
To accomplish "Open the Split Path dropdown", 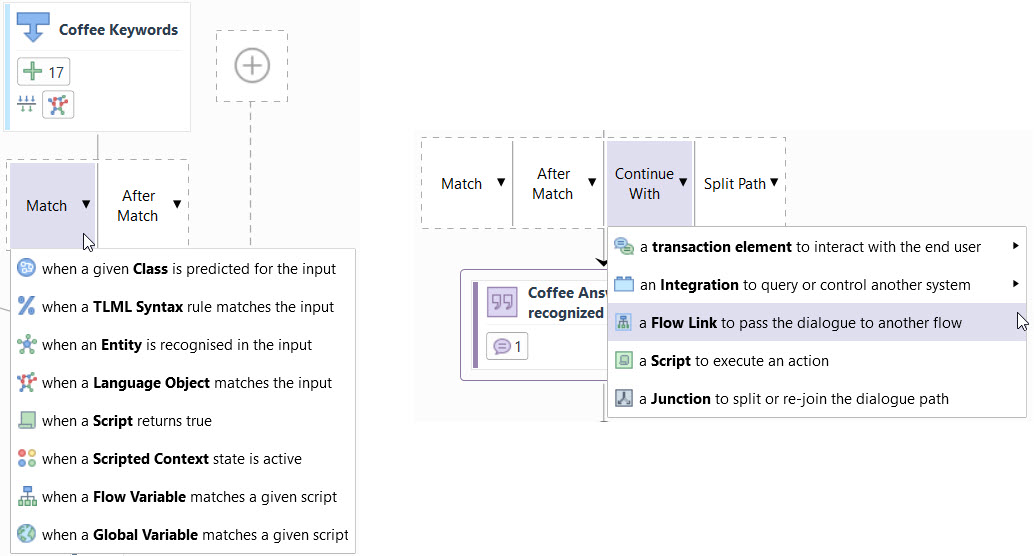I will pyautogui.click(x=740, y=183).
